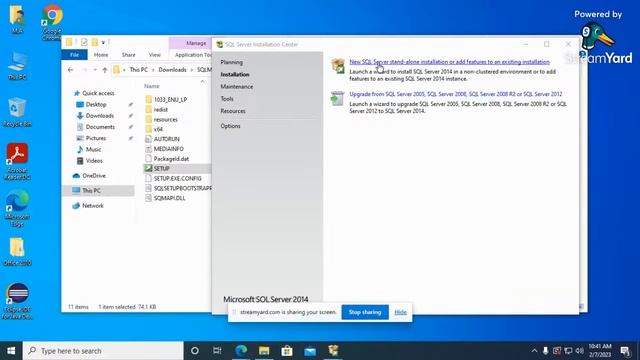Click Back arrow in File Explorer
Viewport: 640px width, 360px height.
point(70,70)
